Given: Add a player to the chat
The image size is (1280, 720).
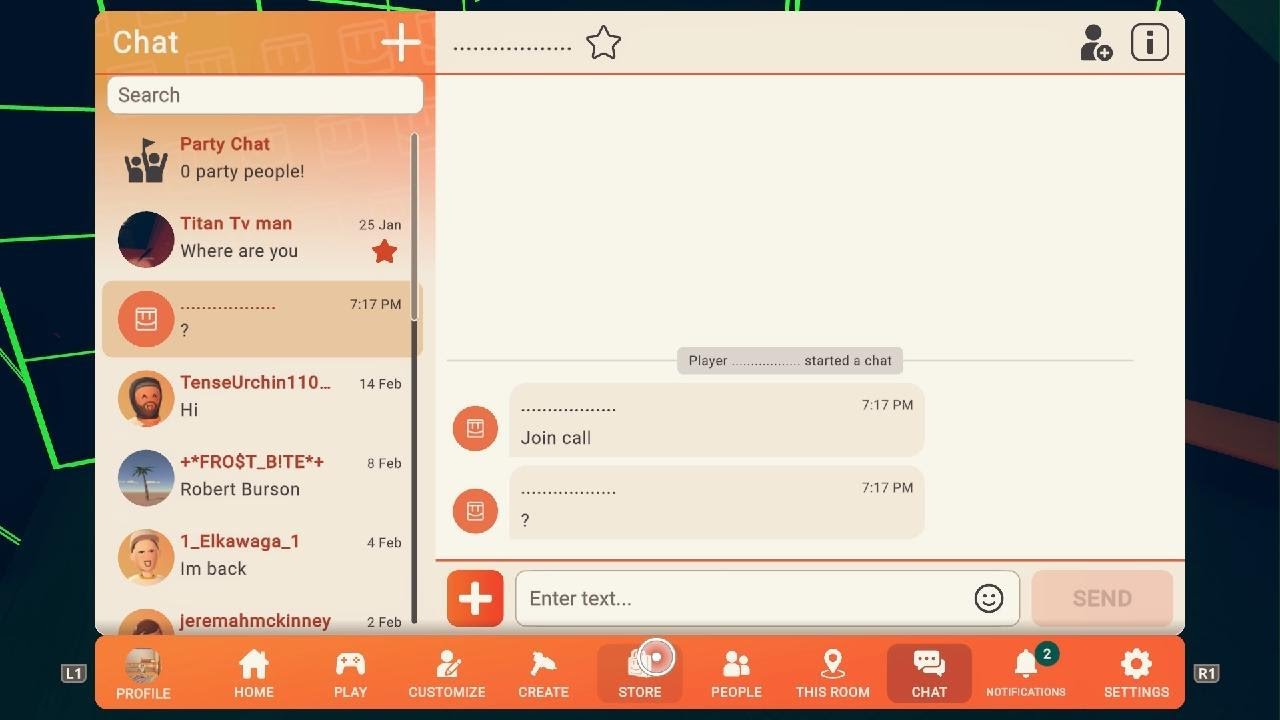Looking at the screenshot, I should pos(1096,43).
